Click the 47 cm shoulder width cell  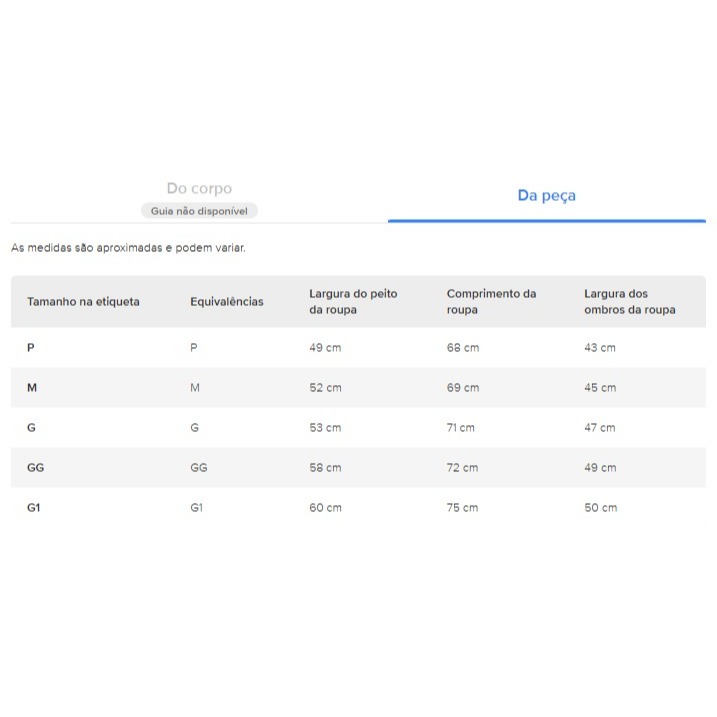(x=599, y=428)
